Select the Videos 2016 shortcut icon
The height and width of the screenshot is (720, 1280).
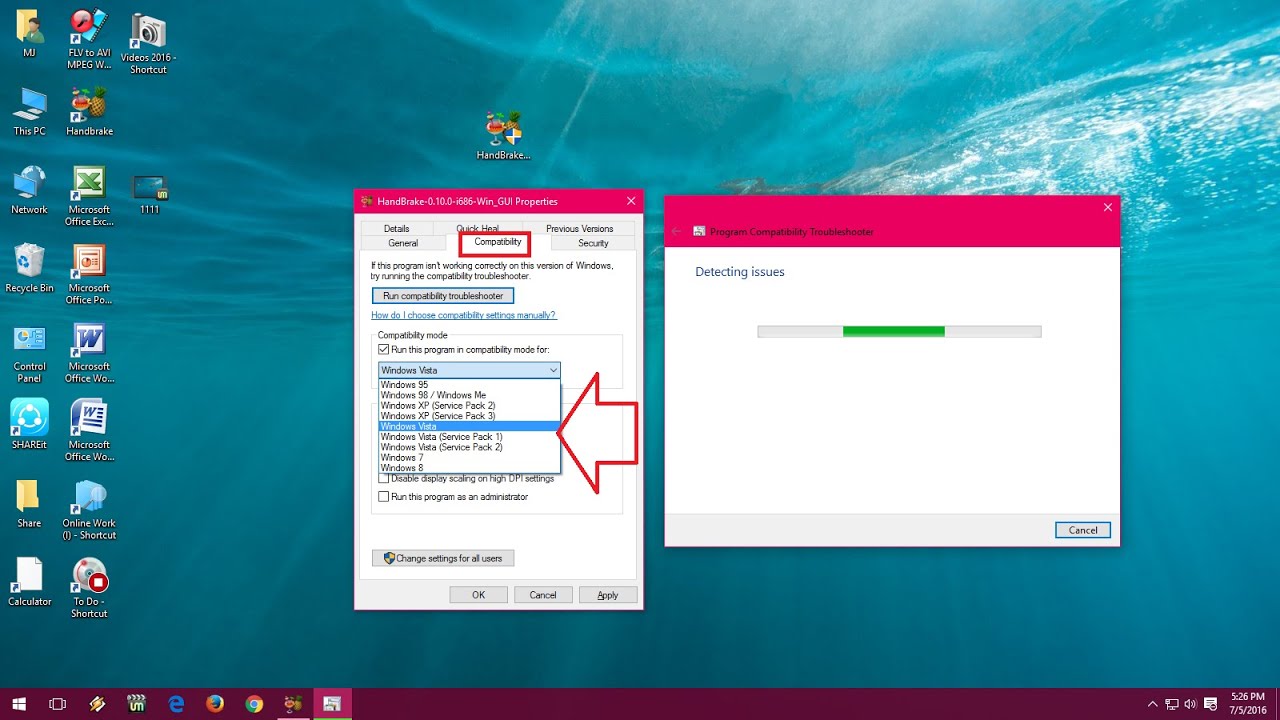point(149,44)
